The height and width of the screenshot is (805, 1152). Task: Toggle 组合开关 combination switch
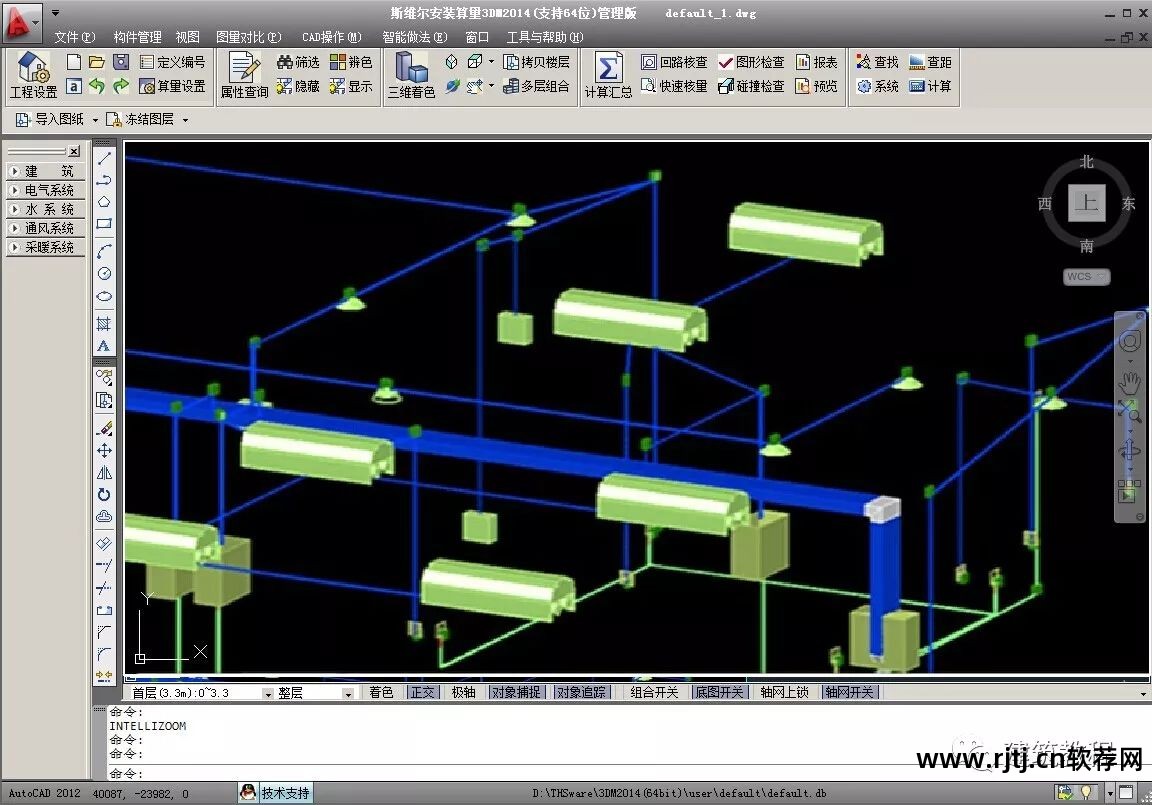pyautogui.click(x=654, y=693)
